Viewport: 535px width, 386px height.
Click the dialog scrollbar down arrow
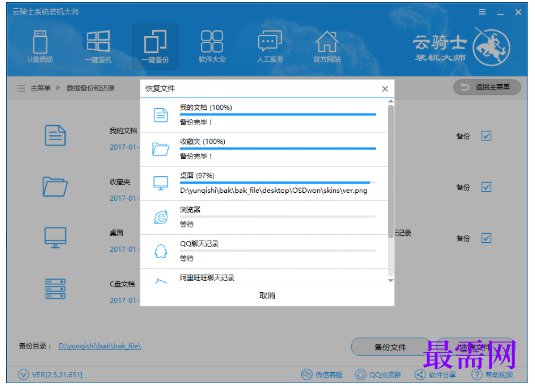coord(391,281)
